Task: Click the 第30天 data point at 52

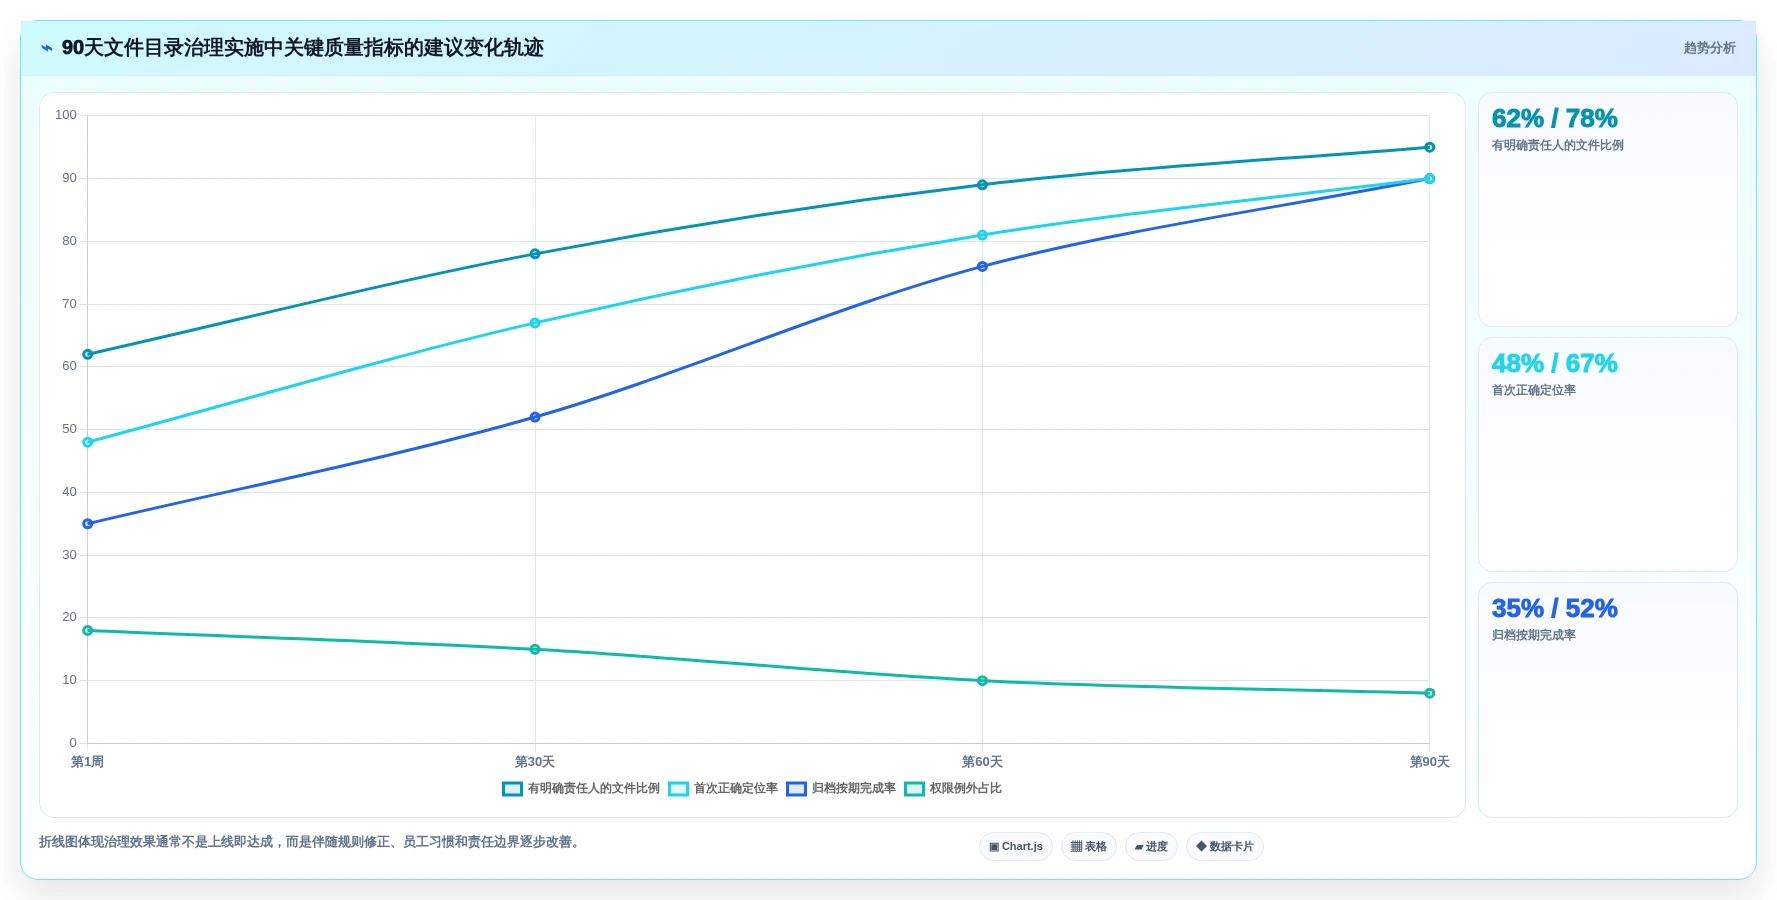Action: click(535, 417)
